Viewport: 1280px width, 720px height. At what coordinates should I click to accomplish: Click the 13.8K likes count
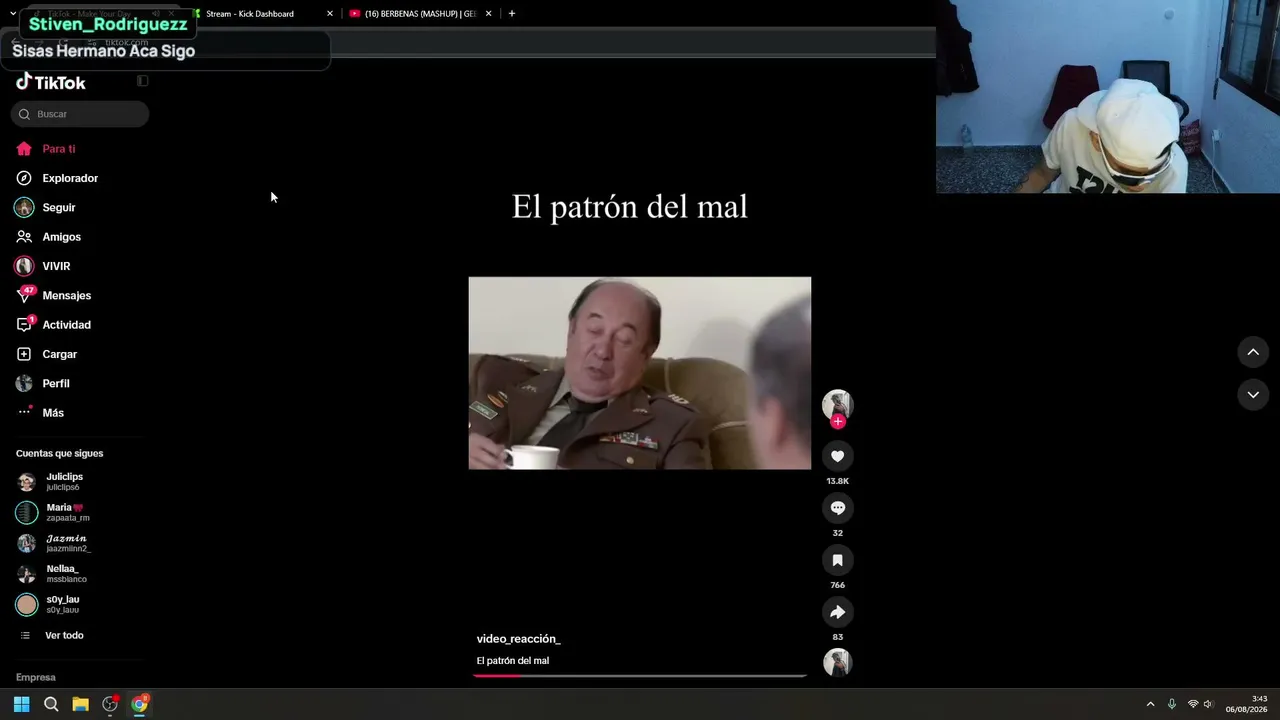coord(837,481)
